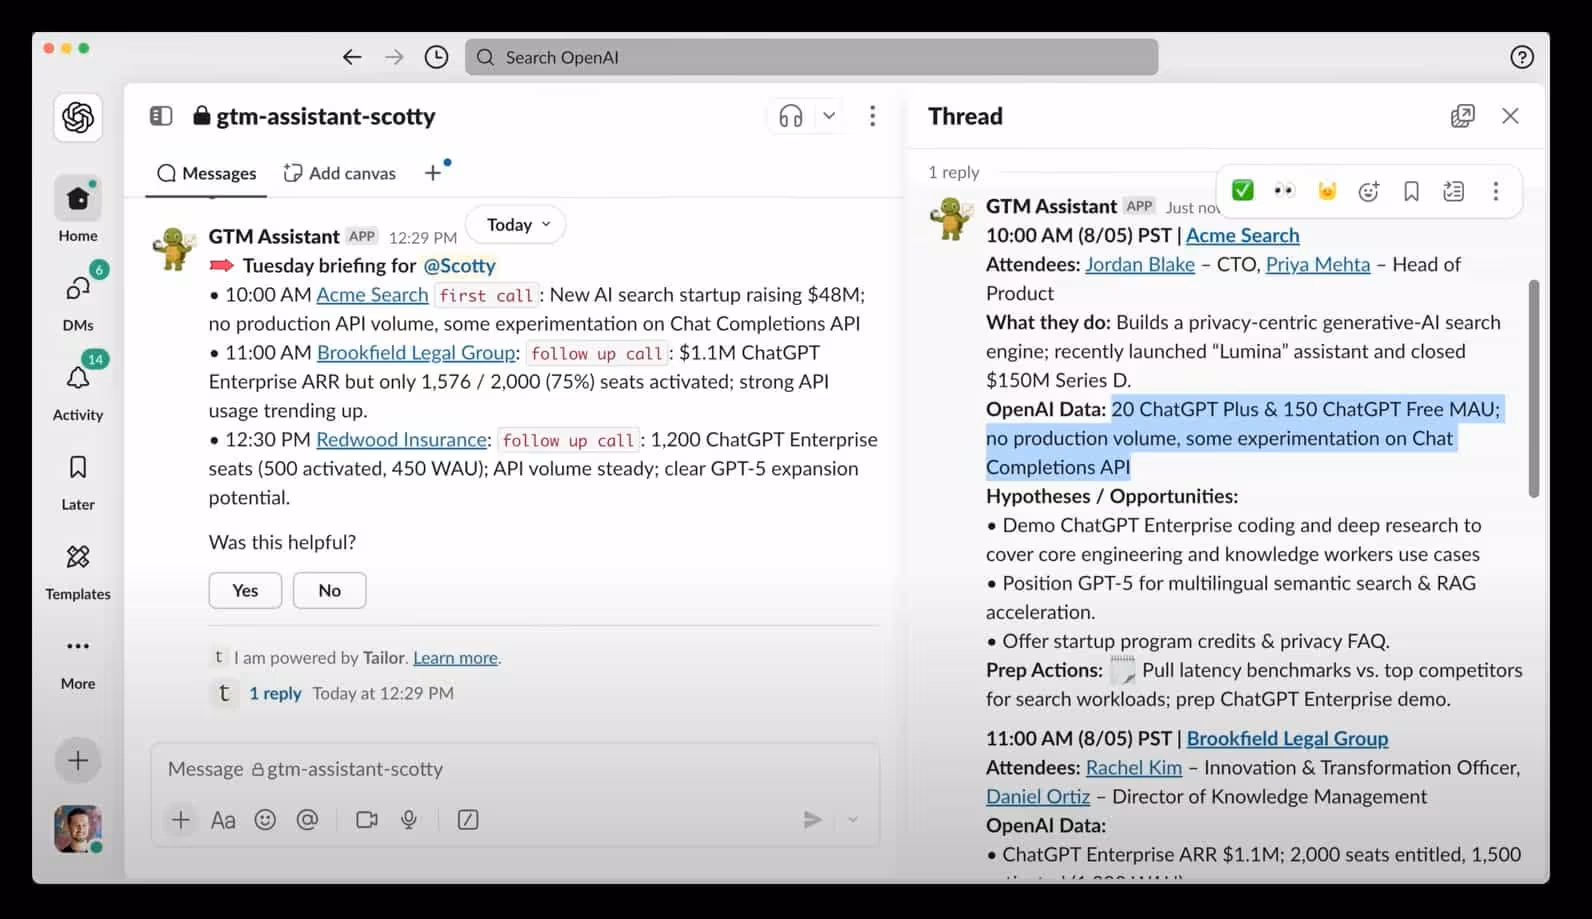The width and height of the screenshot is (1592, 919).
Task: Click the message input for gtm-assistant-scotty
Action: [x=515, y=769]
